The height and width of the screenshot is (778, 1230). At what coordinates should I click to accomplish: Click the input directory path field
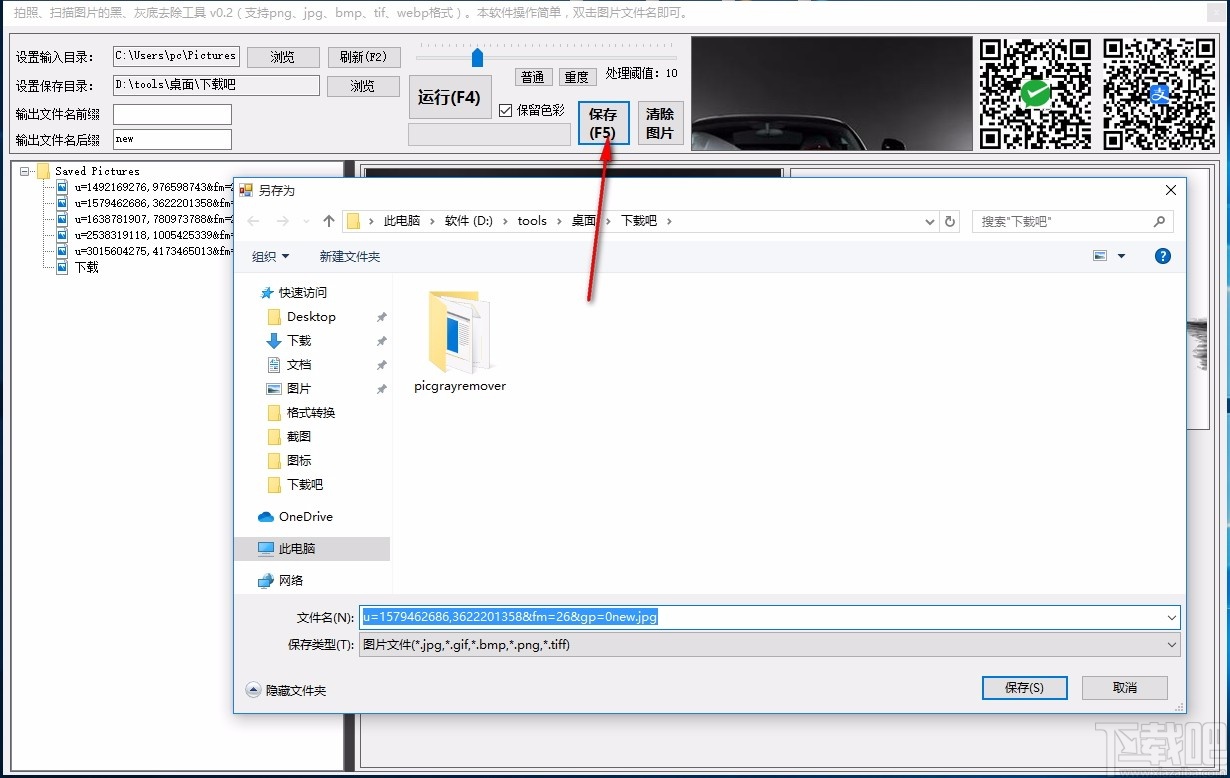[176, 56]
